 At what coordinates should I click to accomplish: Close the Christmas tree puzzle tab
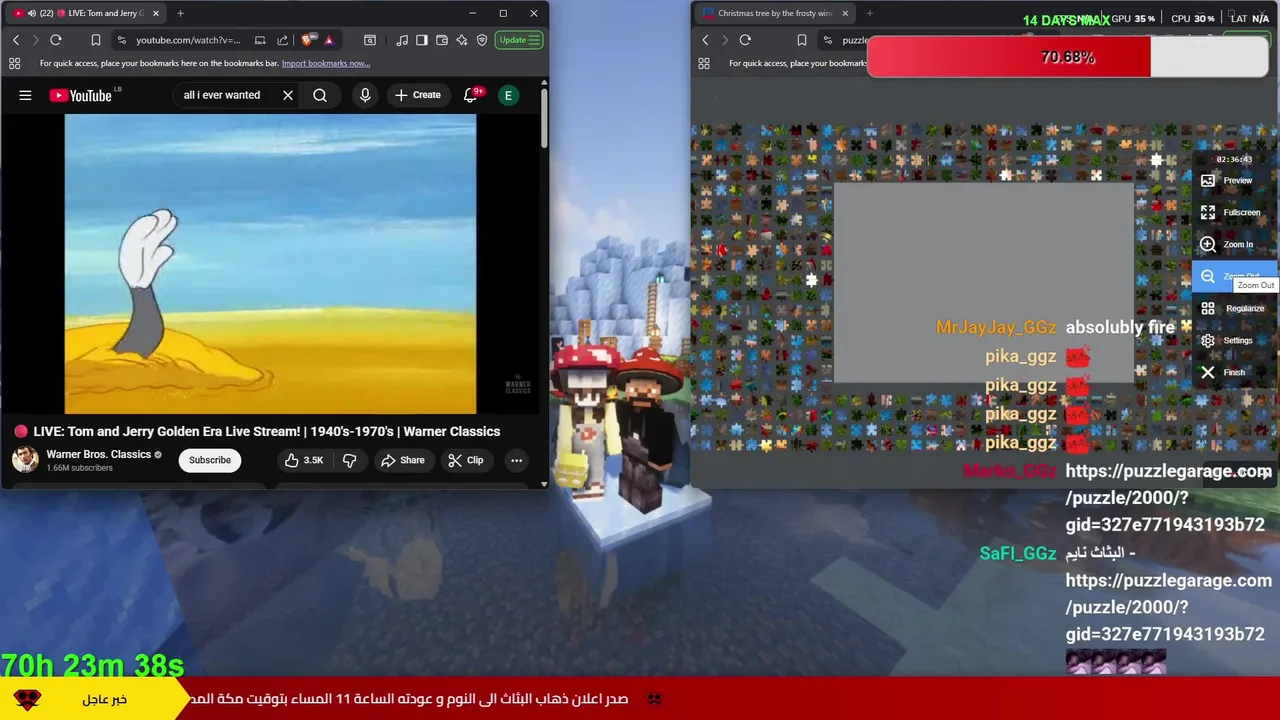(845, 13)
